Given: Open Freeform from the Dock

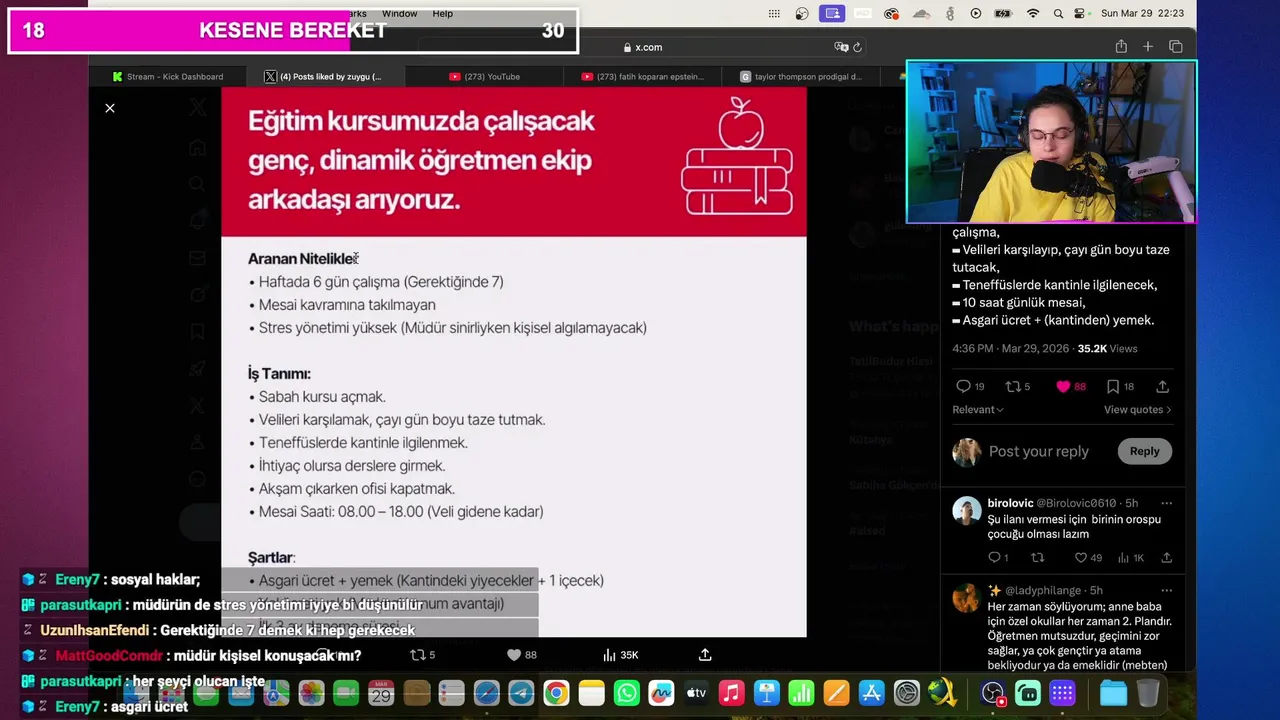Looking at the screenshot, I should tap(661, 693).
